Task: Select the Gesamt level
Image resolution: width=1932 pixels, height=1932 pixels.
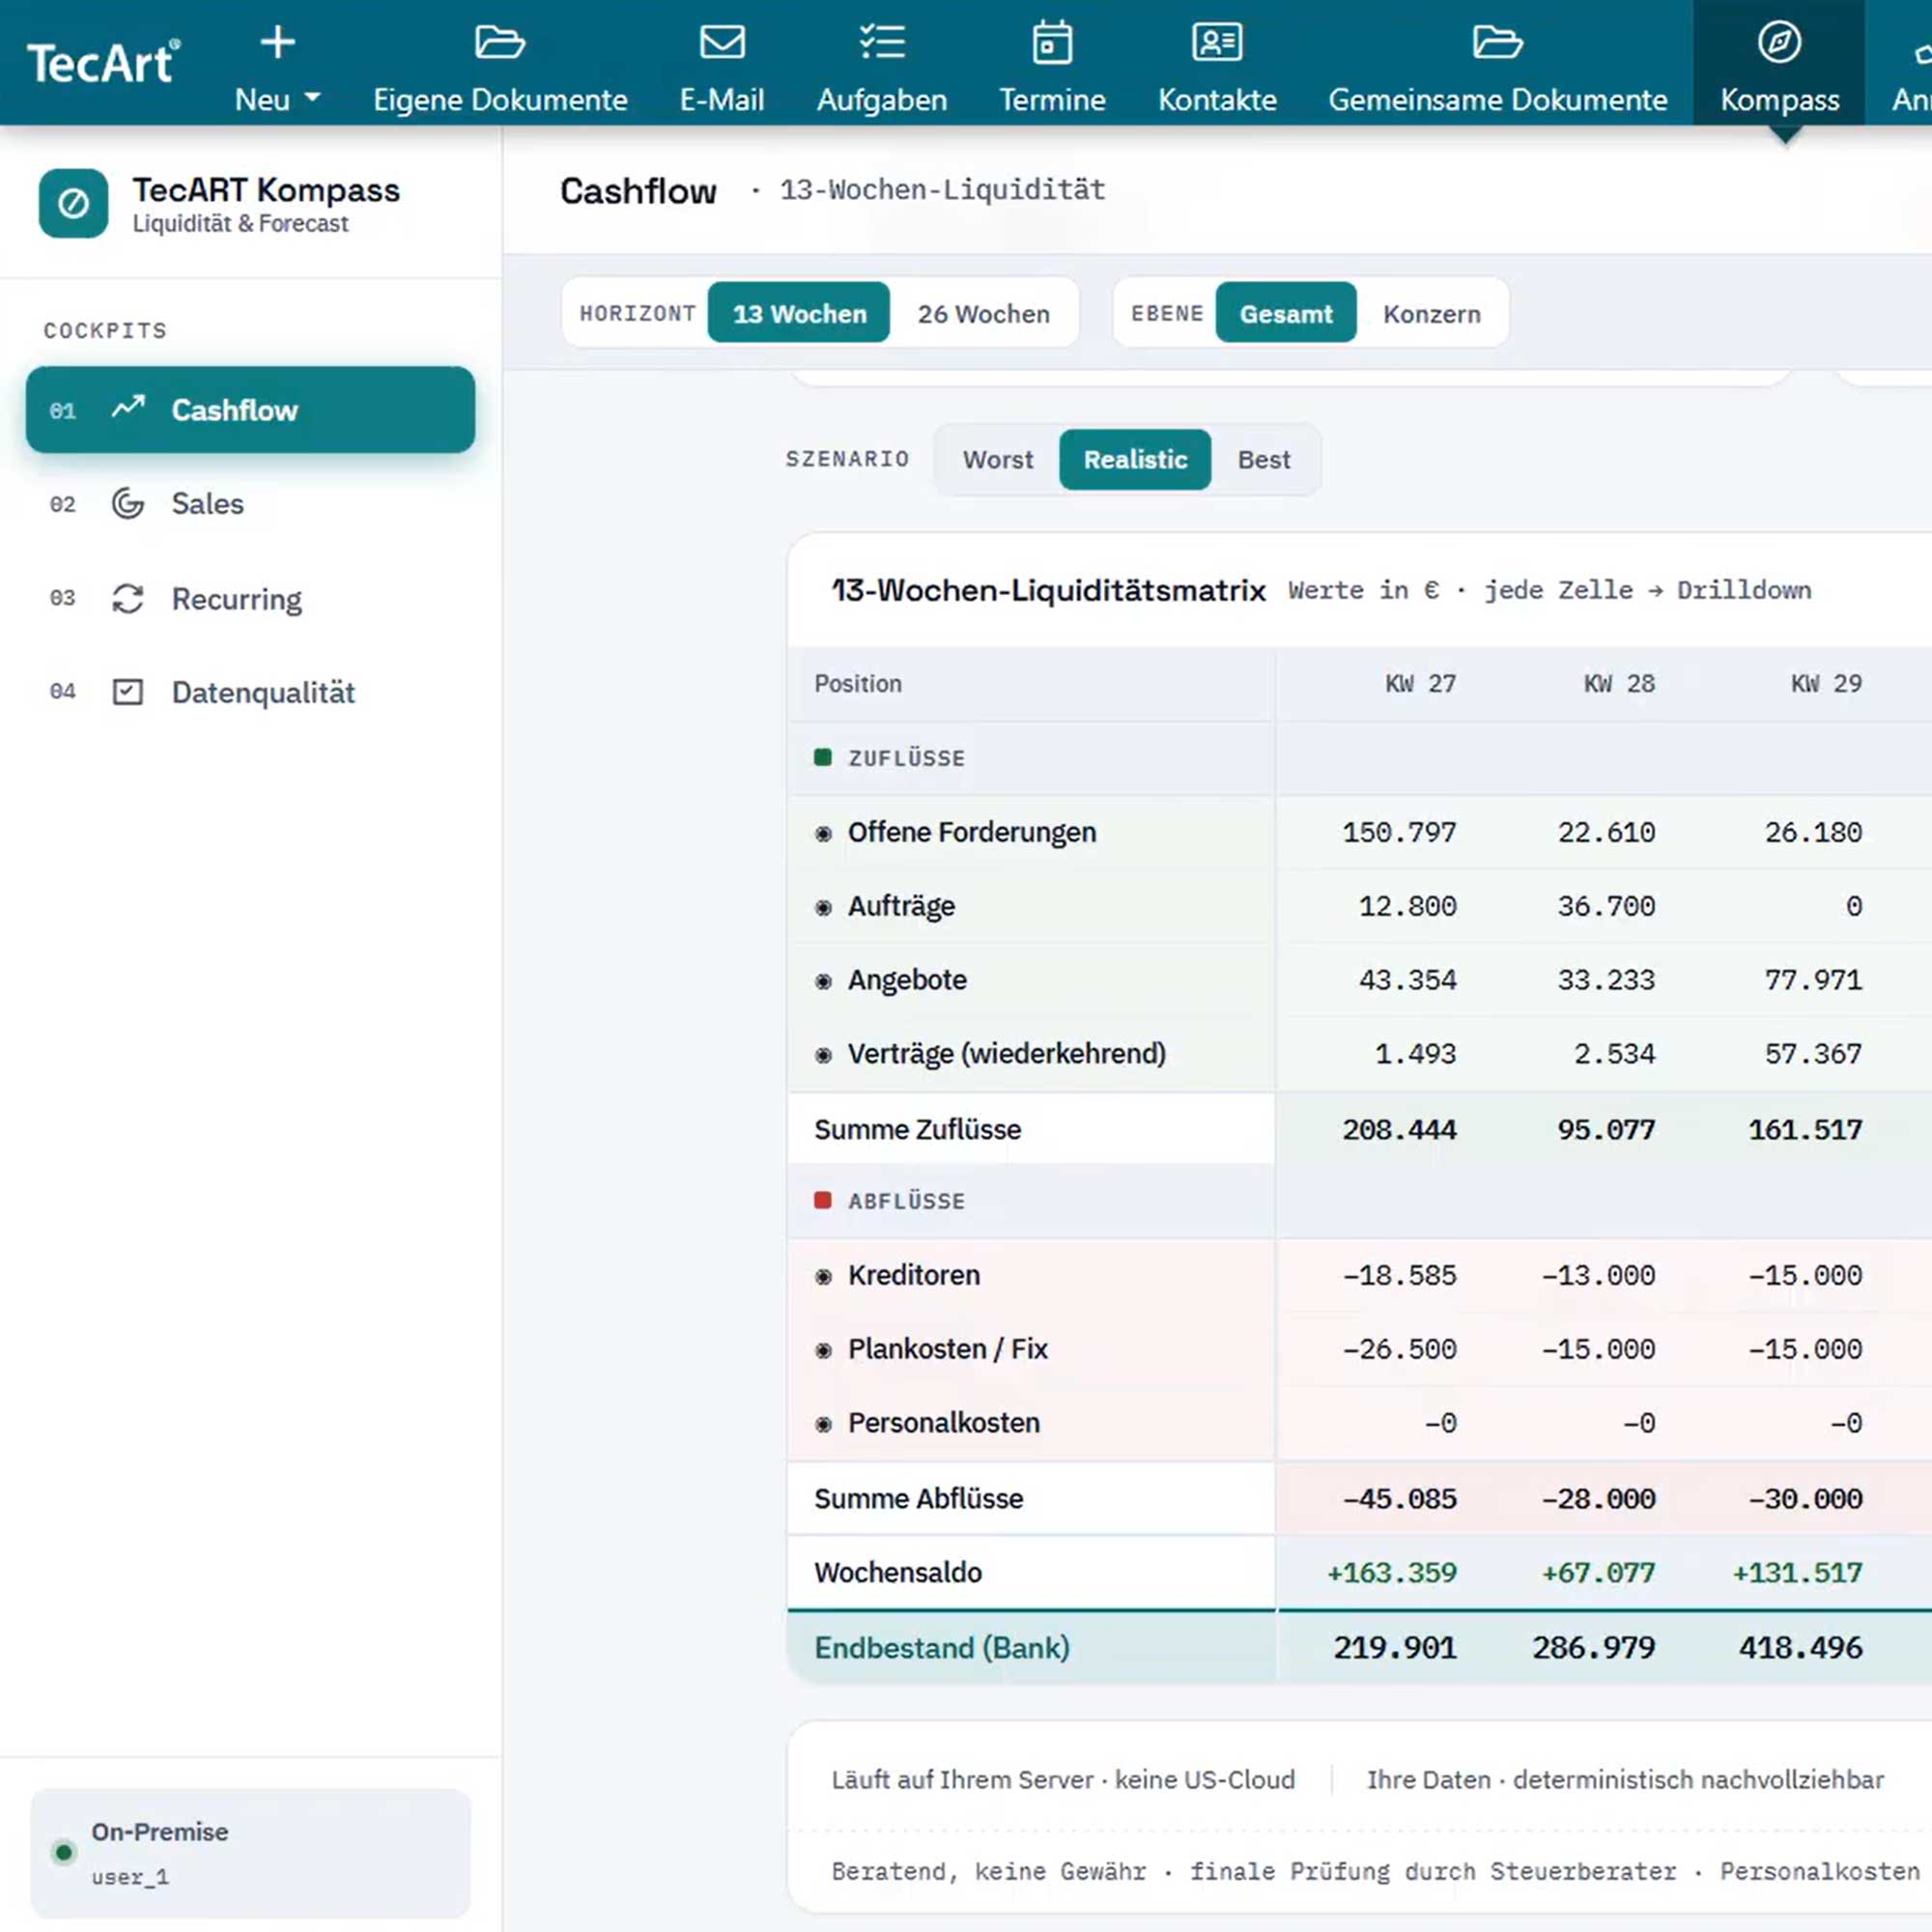Action: (1286, 313)
